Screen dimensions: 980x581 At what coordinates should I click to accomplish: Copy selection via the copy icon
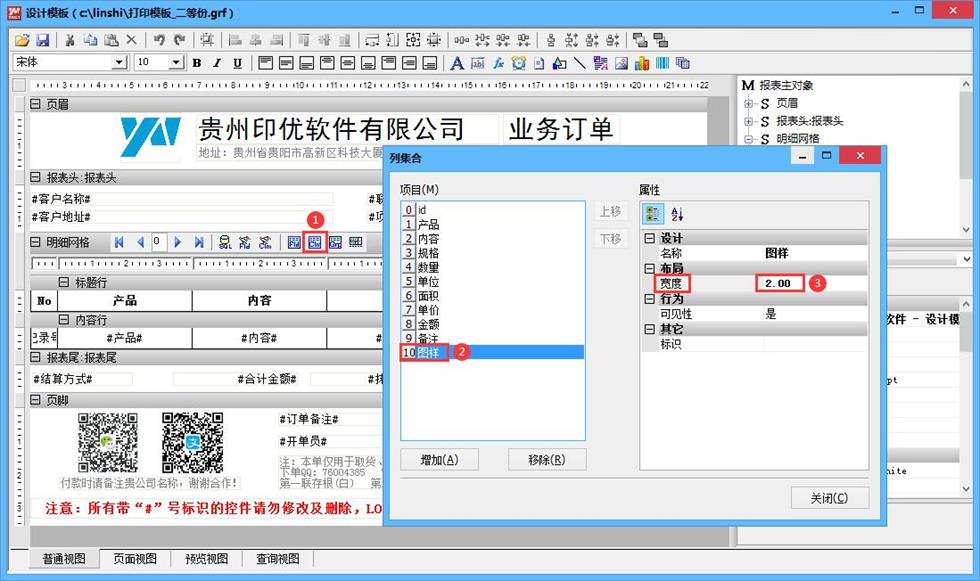(91, 41)
